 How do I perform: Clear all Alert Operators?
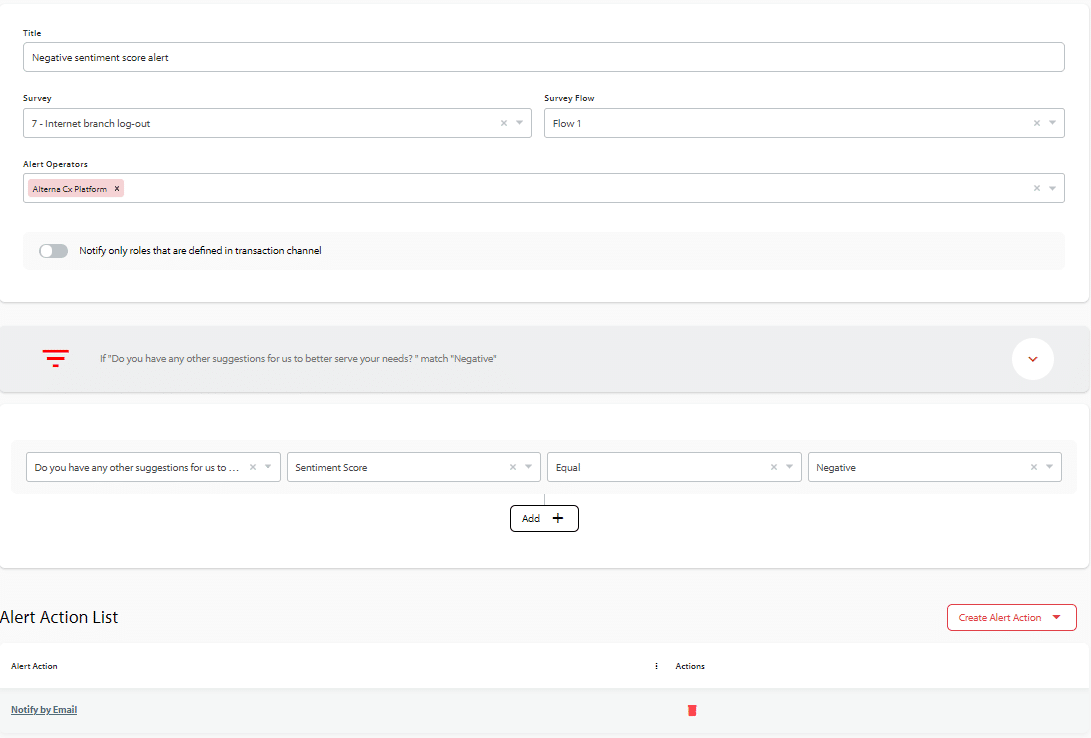1037,188
